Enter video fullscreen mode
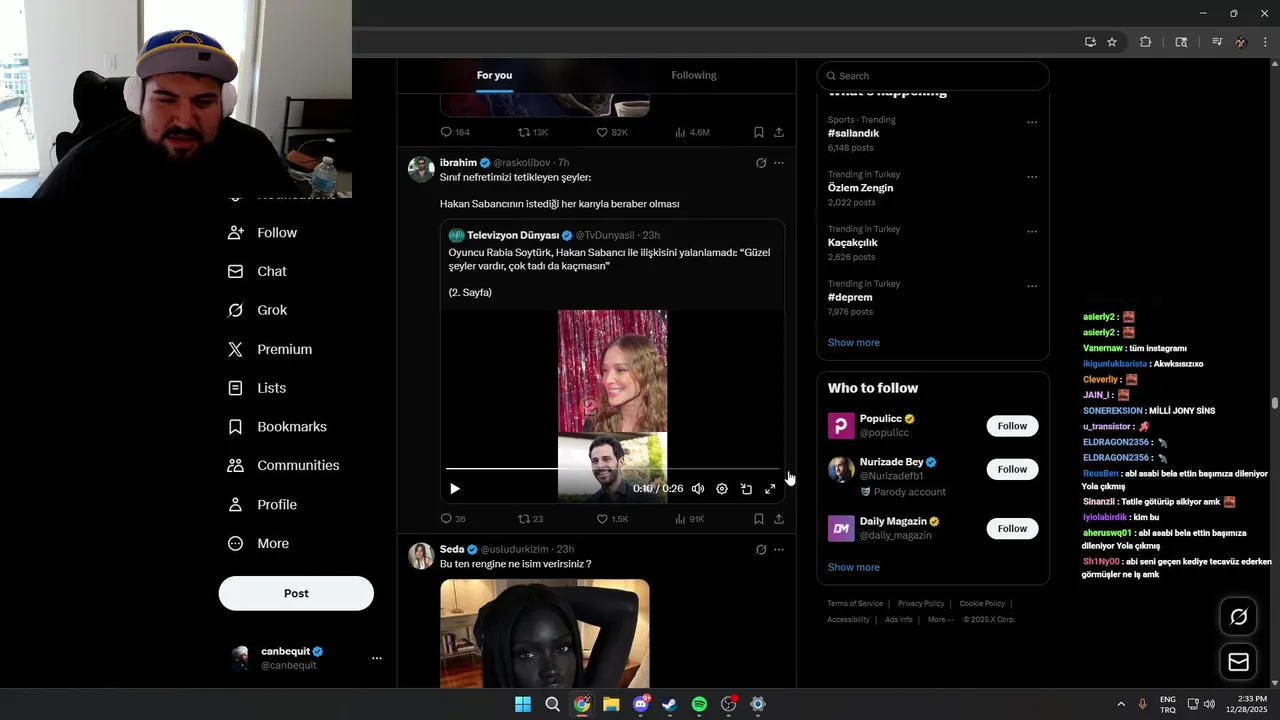The image size is (1280, 720). (x=770, y=489)
